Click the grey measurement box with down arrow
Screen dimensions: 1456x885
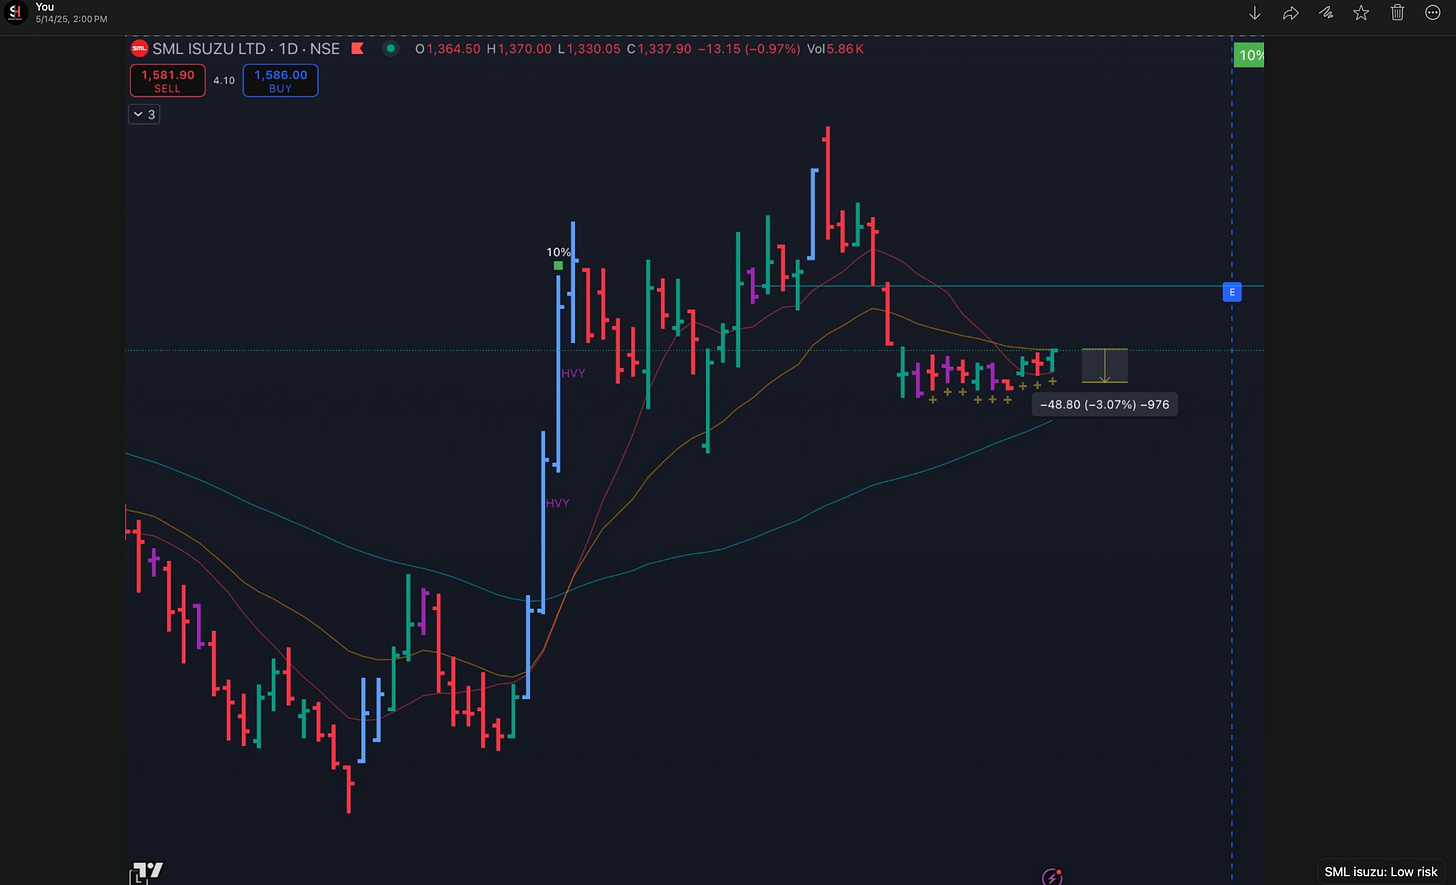(1104, 366)
